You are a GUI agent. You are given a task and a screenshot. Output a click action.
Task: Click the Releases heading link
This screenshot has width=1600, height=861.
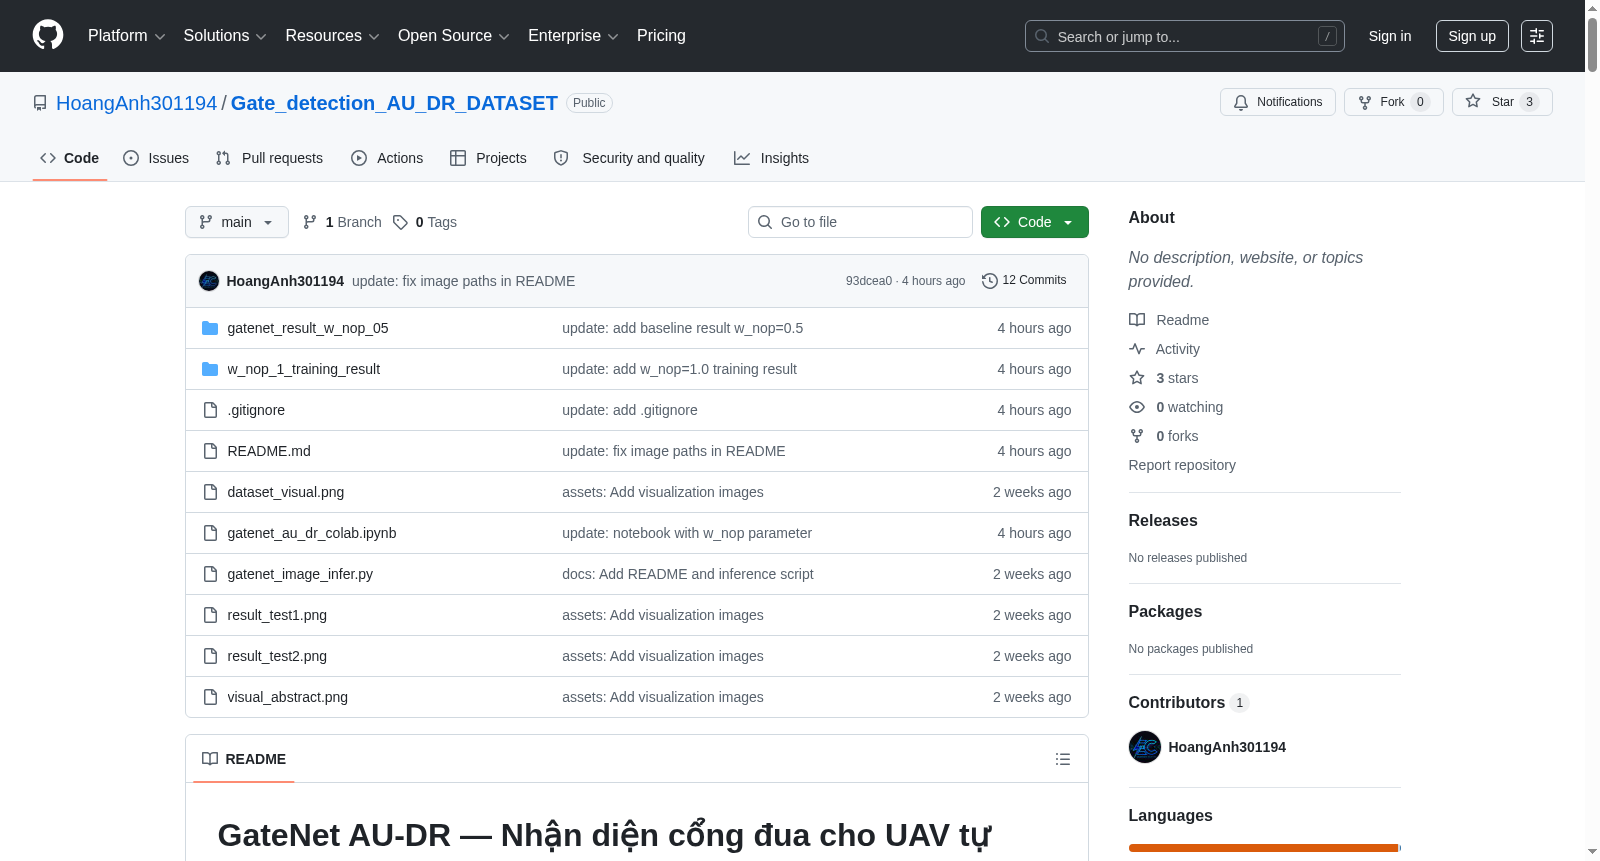1163,520
